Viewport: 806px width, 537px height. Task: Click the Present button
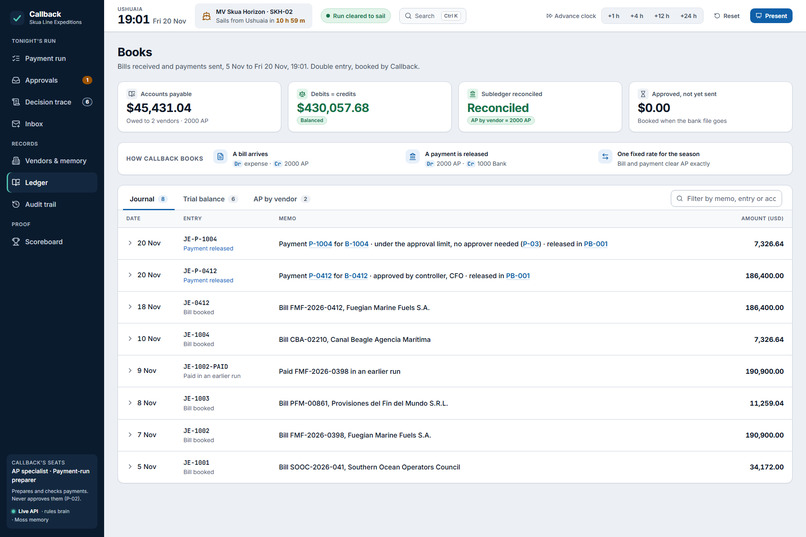point(771,16)
